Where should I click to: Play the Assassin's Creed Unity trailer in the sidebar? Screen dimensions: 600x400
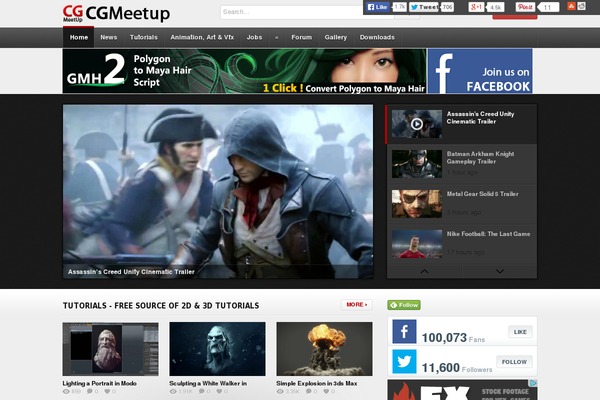pyautogui.click(x=417, y=124)
